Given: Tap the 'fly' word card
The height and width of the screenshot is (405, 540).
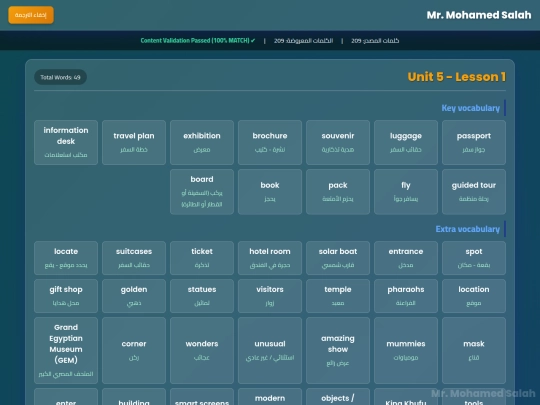Looking at the screenshot, I should [x=406, y=192].
